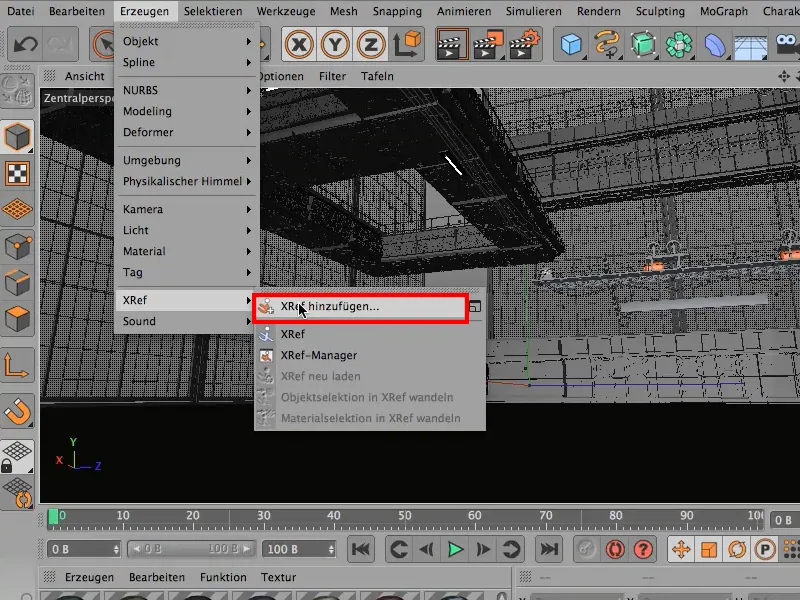Viewport: 800px width, 600px height.
Task: Open the Bearbeiten menu
Action: [77, 11]
